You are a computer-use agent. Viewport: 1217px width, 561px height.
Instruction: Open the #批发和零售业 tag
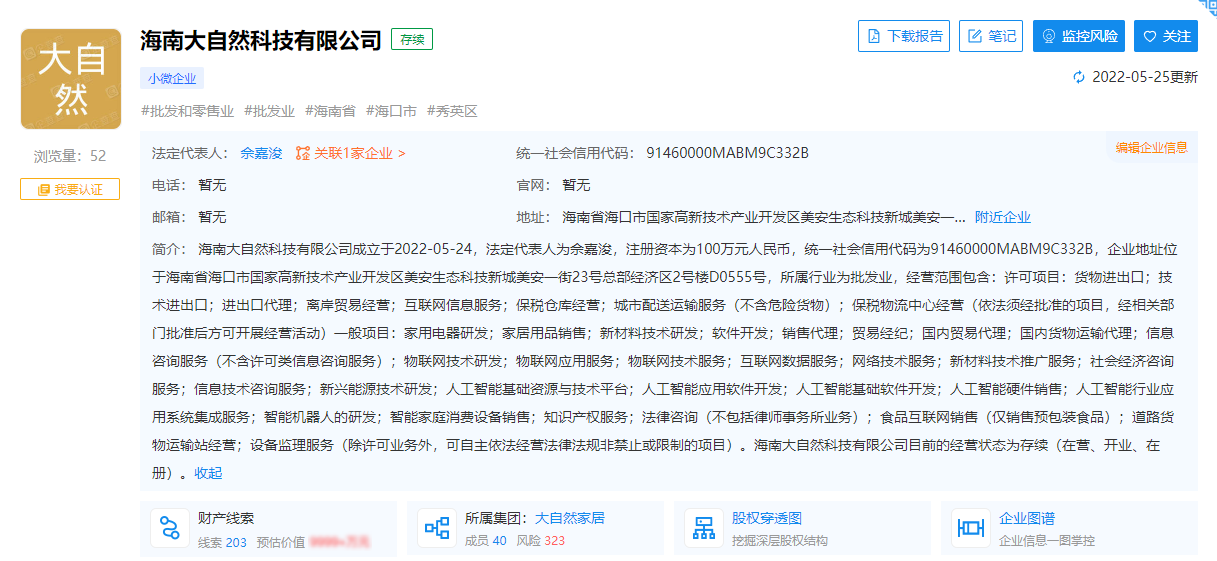188,111
